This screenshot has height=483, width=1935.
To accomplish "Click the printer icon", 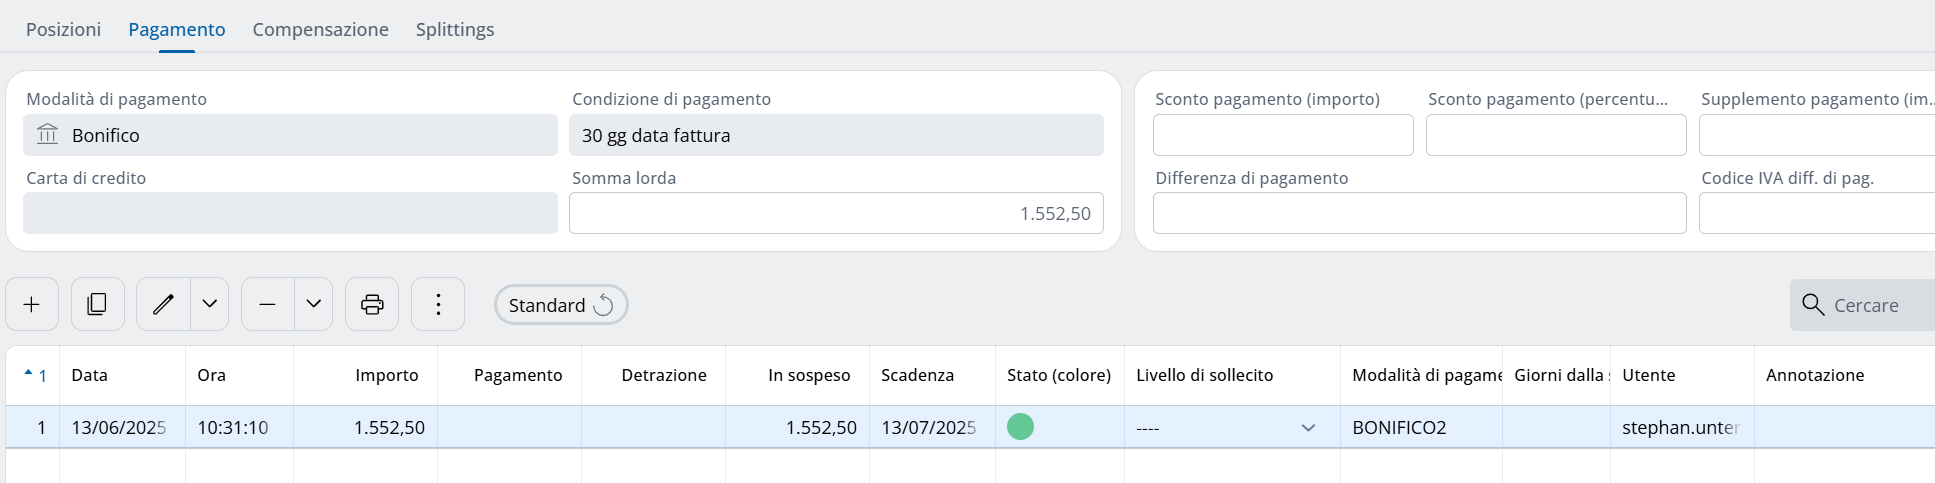I will coord(372,304).
